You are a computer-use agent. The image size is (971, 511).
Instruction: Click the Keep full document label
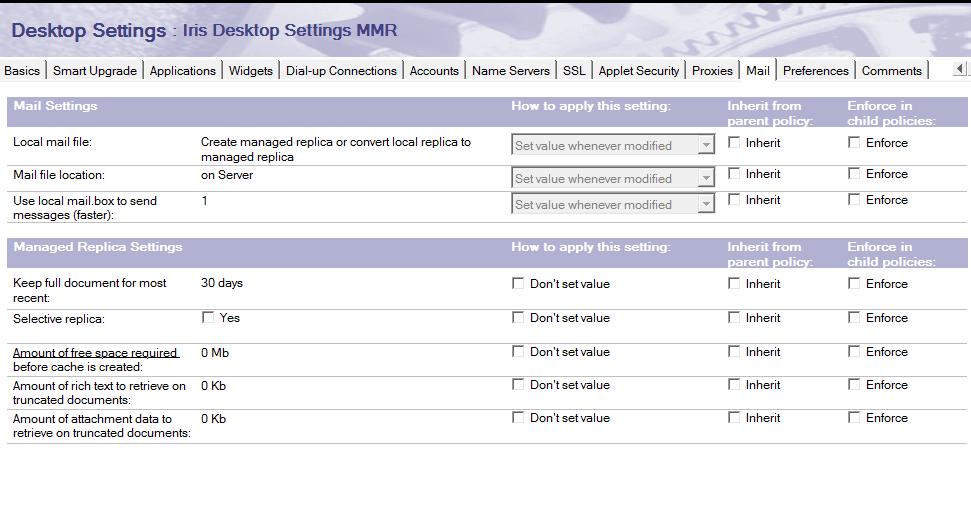coord(90,290)
